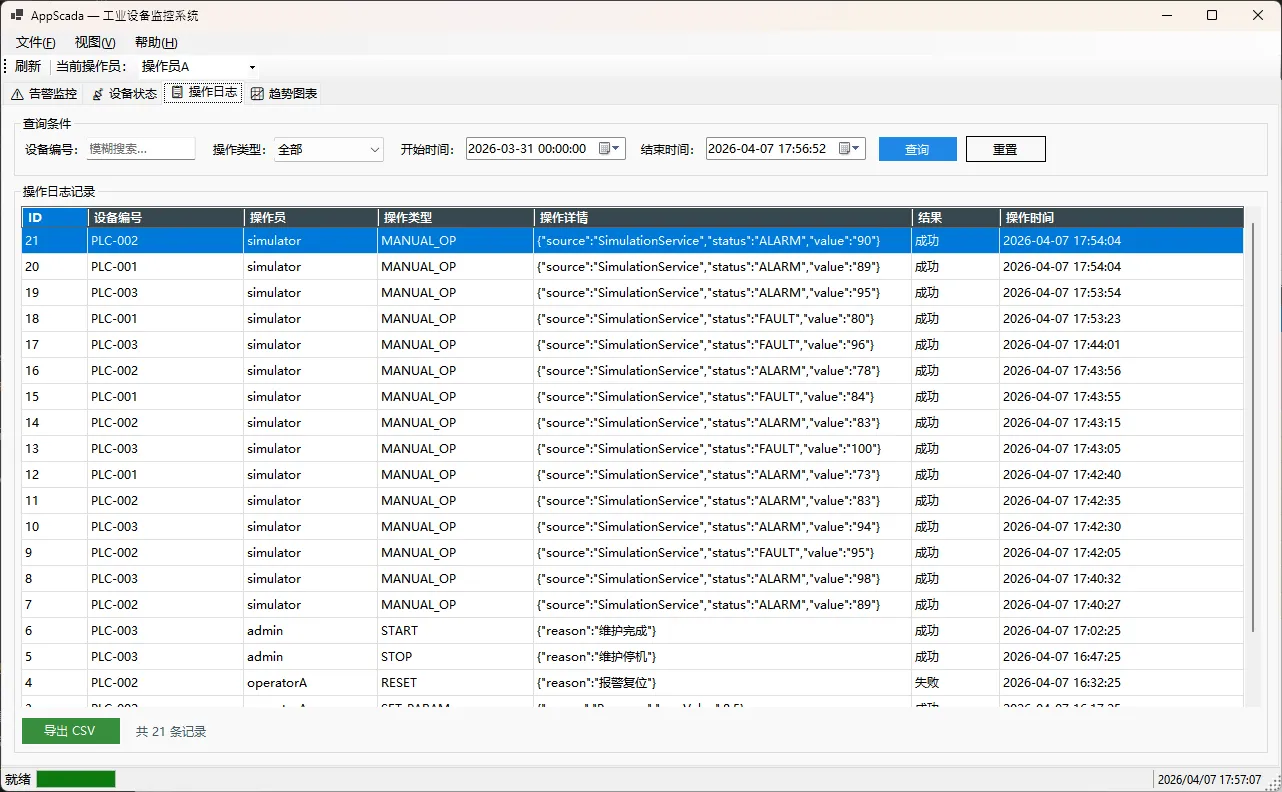Export logs with 导出 CSV button

pos(70,731)
